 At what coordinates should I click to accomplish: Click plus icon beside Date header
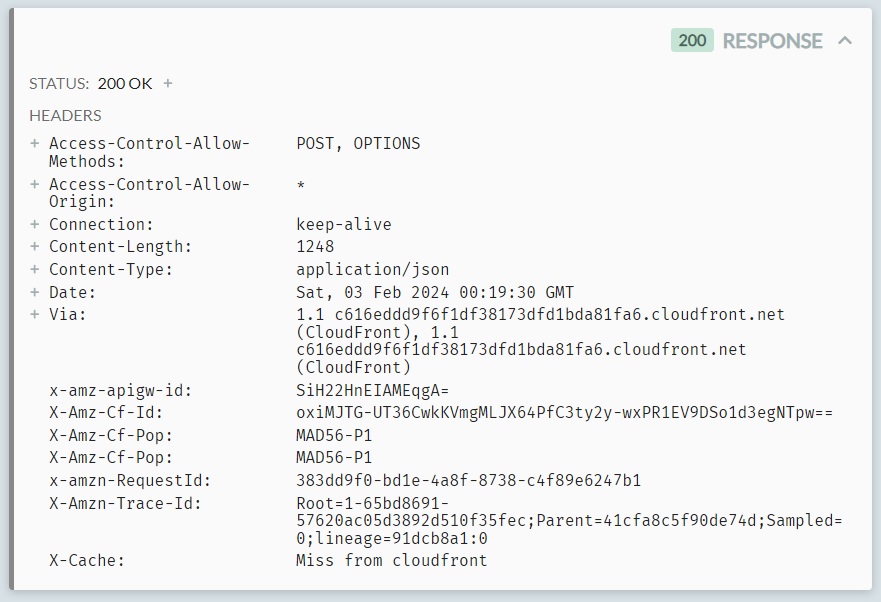pos(35,292)
